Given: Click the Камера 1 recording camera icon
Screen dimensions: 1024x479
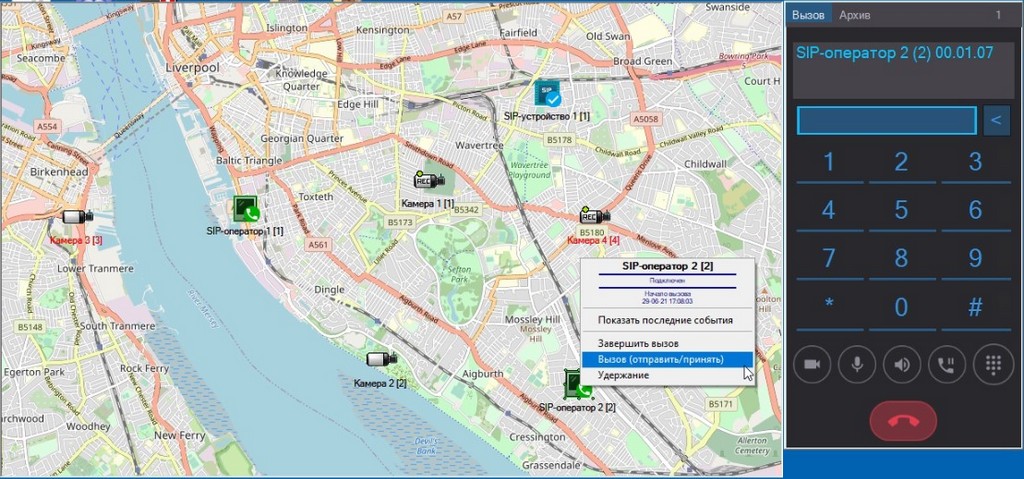Looking at the screenshot, I should (429, 181).
